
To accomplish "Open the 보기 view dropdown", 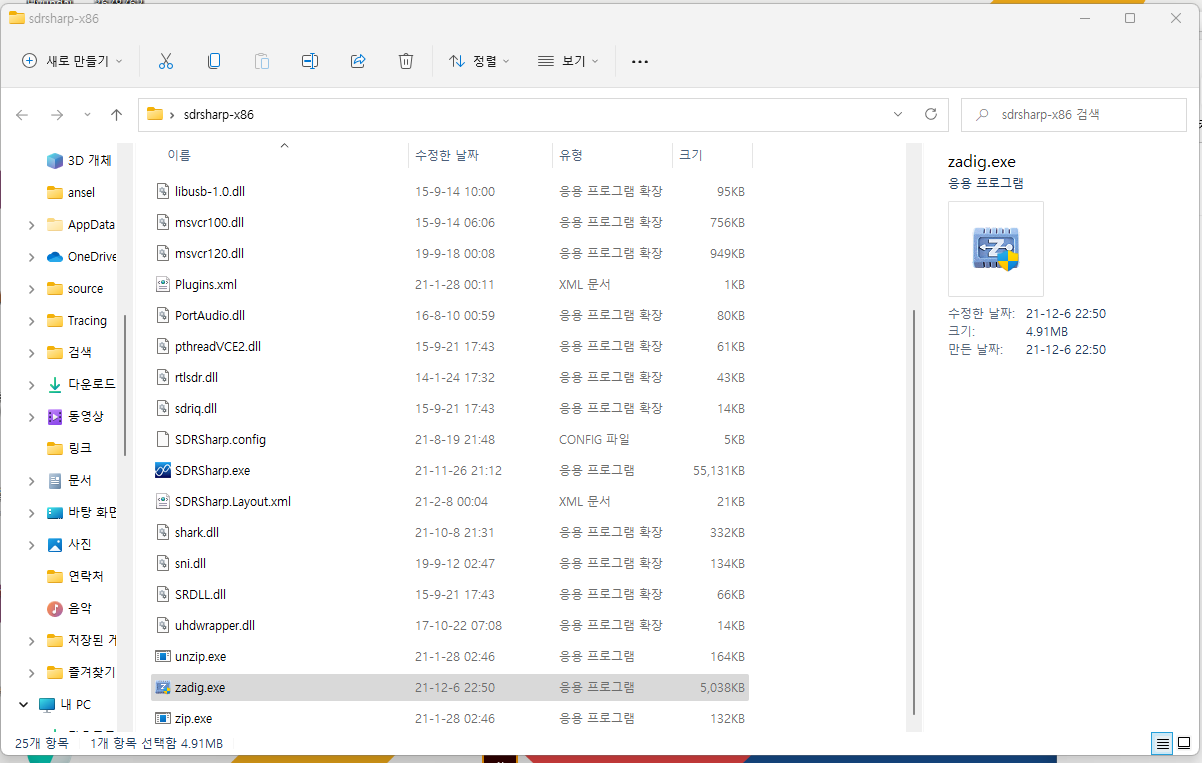I will coord(568,61).
